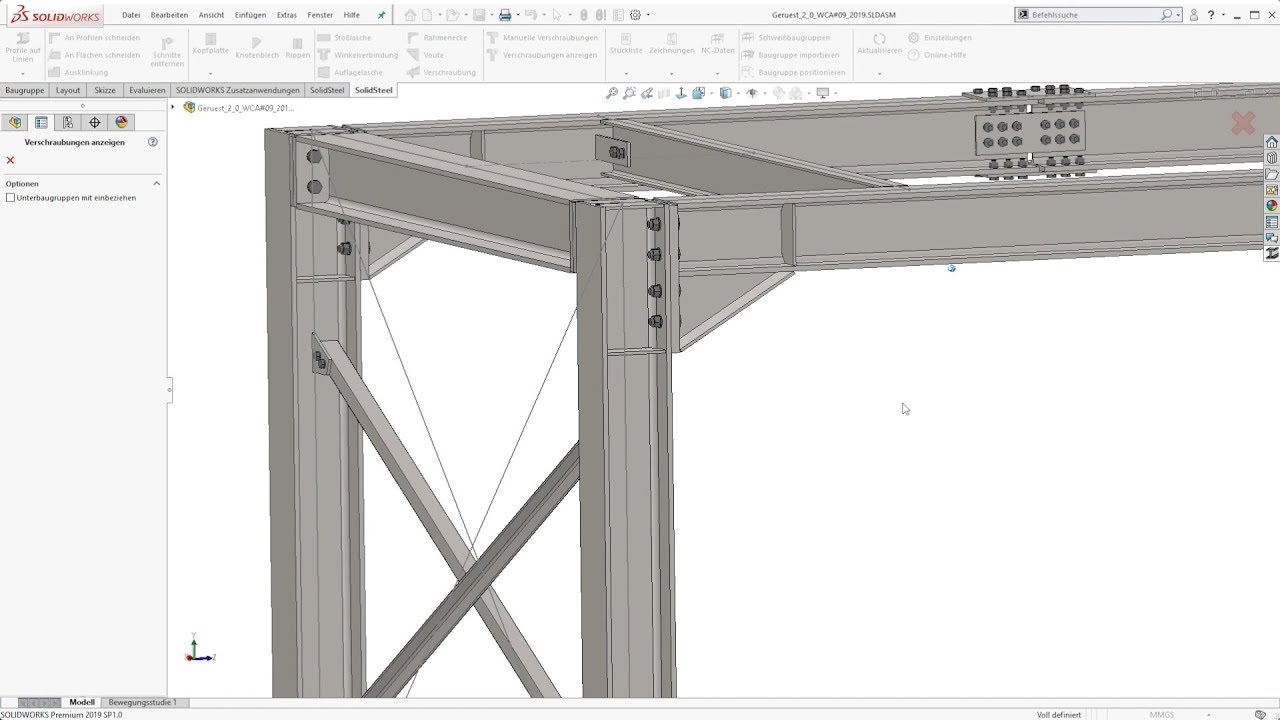Click the Zoom to Area icon

(x=629, y=93)
